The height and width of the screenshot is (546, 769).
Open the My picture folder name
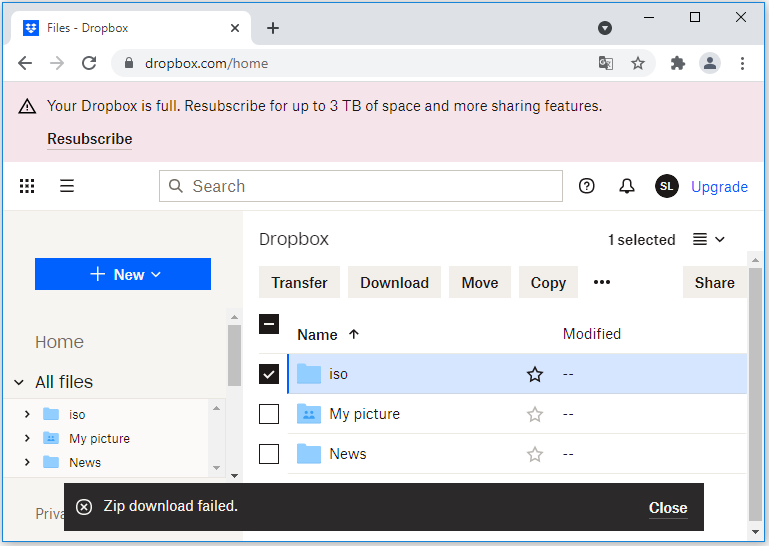click(364, 414)
